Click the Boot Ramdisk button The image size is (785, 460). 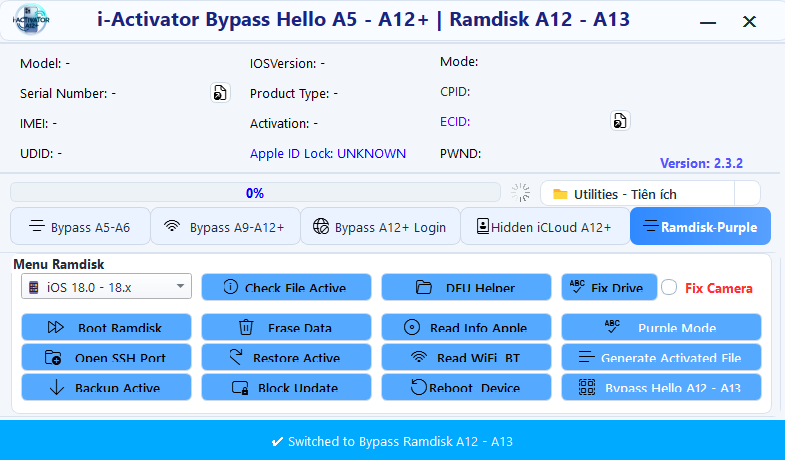click(x=106, y=327)
